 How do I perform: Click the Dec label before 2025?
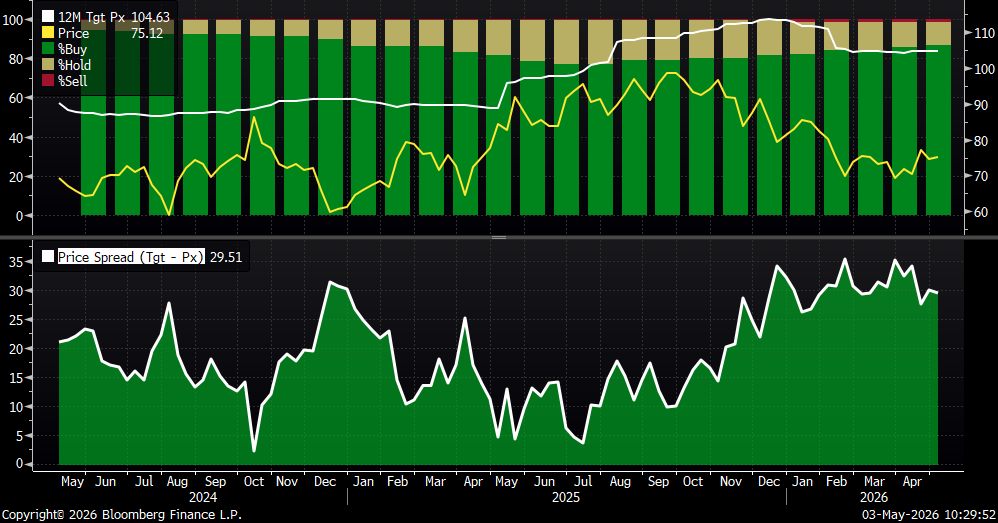point(325,482)
